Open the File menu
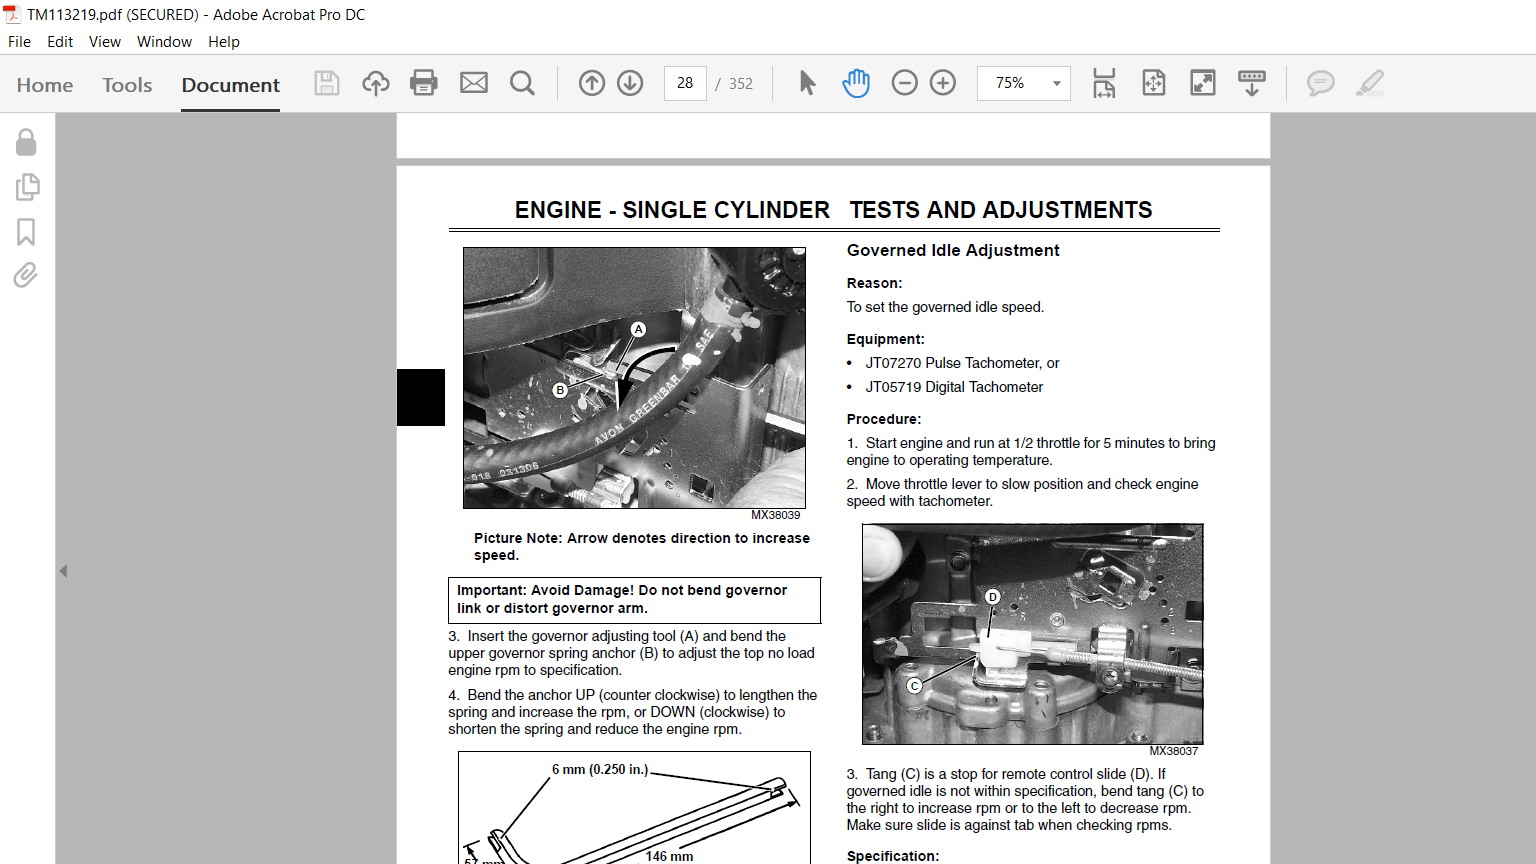This screenshot has width=1536, height=864. coord(19,41)
